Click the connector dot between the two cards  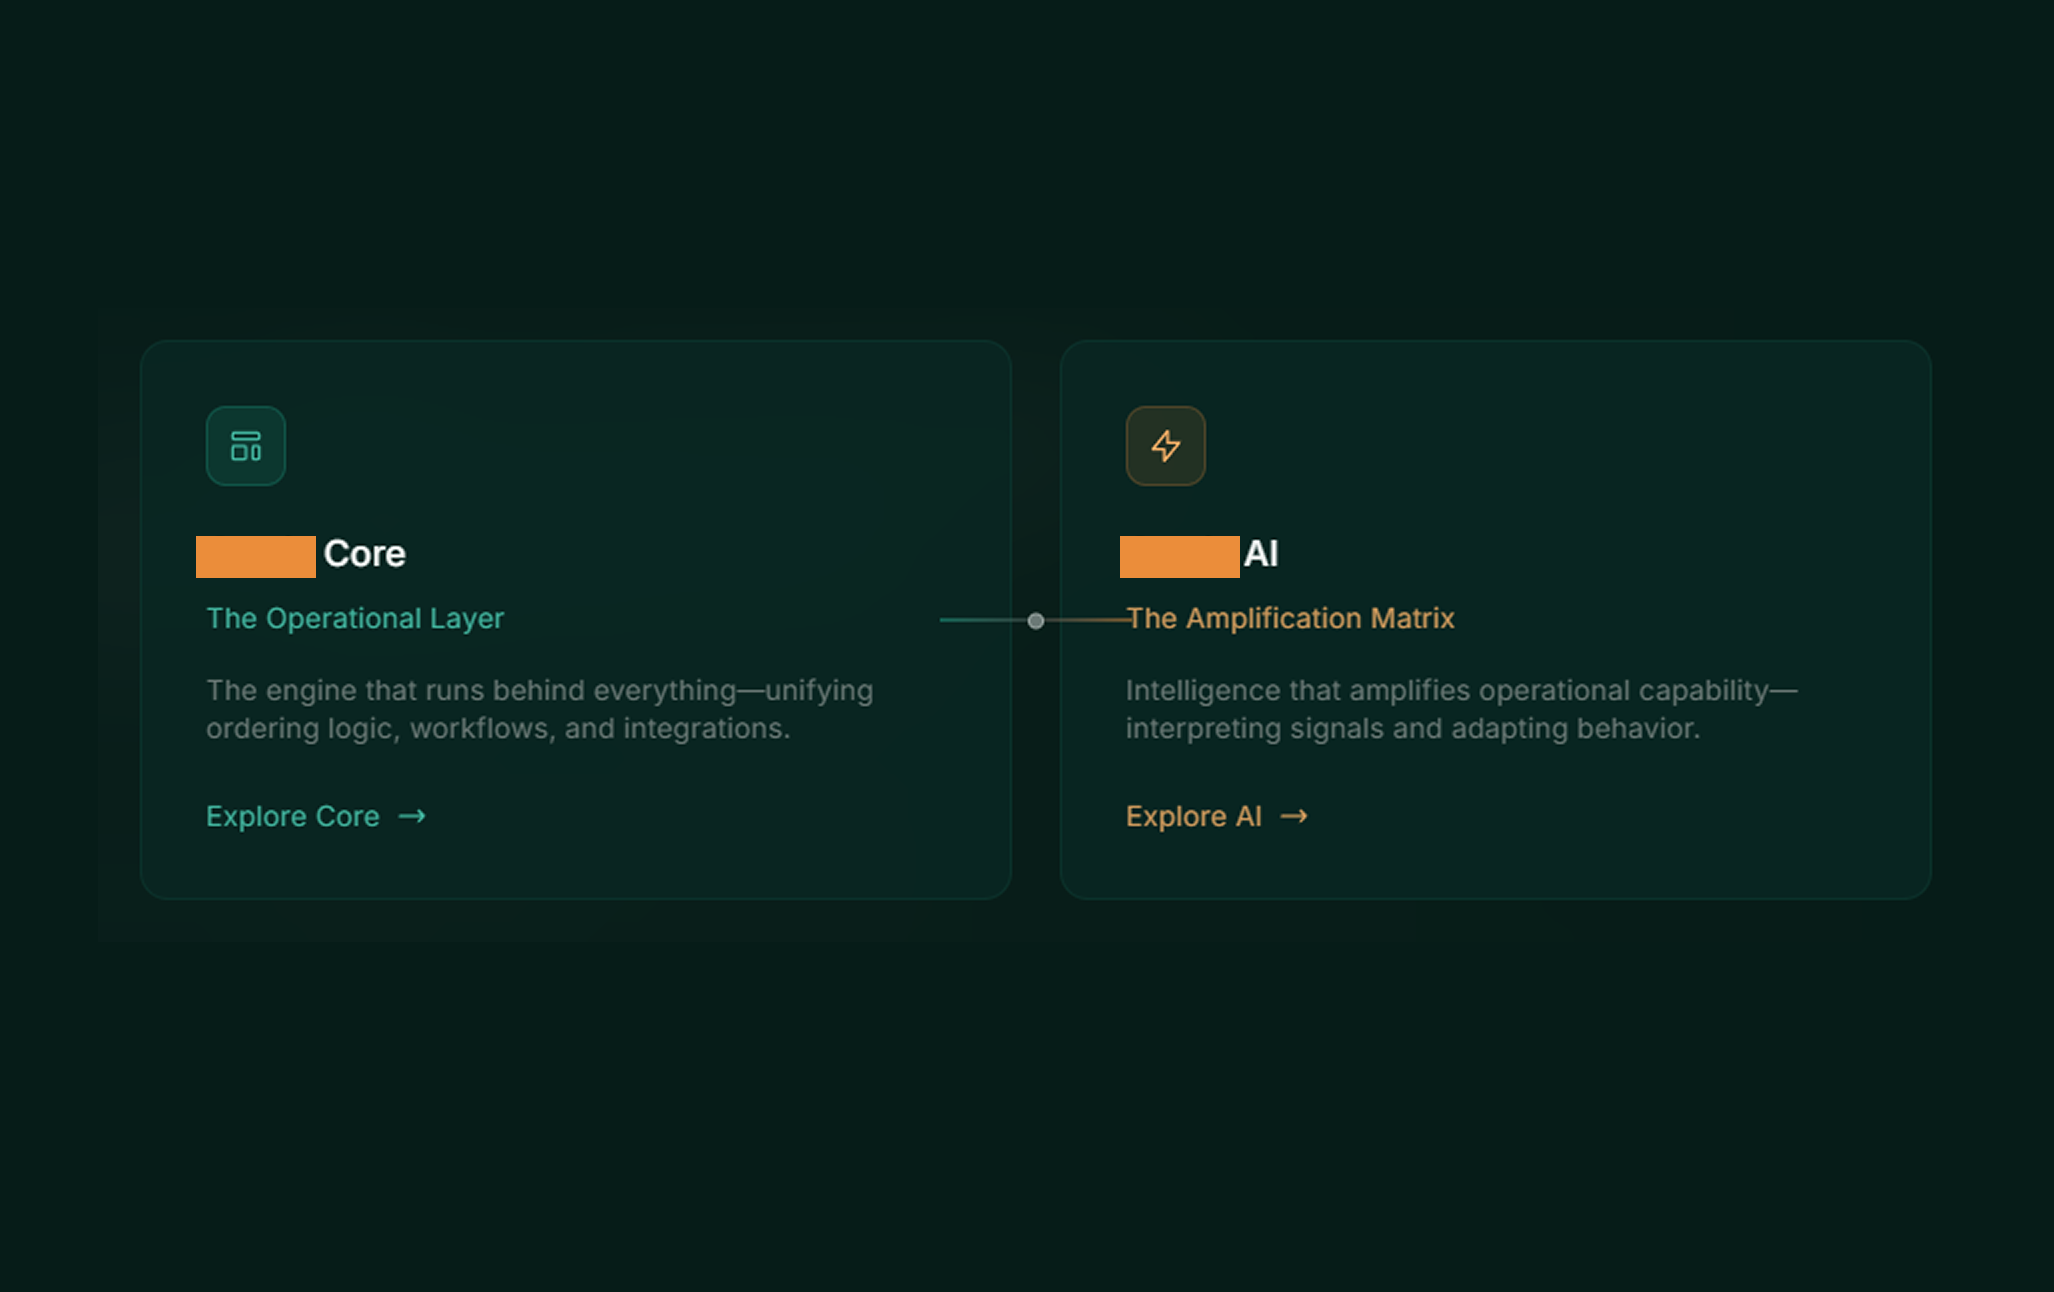coord(1036,621)
